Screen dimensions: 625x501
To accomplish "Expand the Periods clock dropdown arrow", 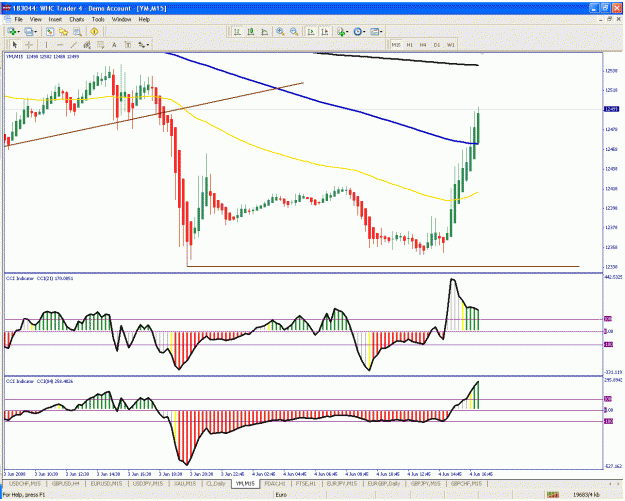I will coord(364,32).
